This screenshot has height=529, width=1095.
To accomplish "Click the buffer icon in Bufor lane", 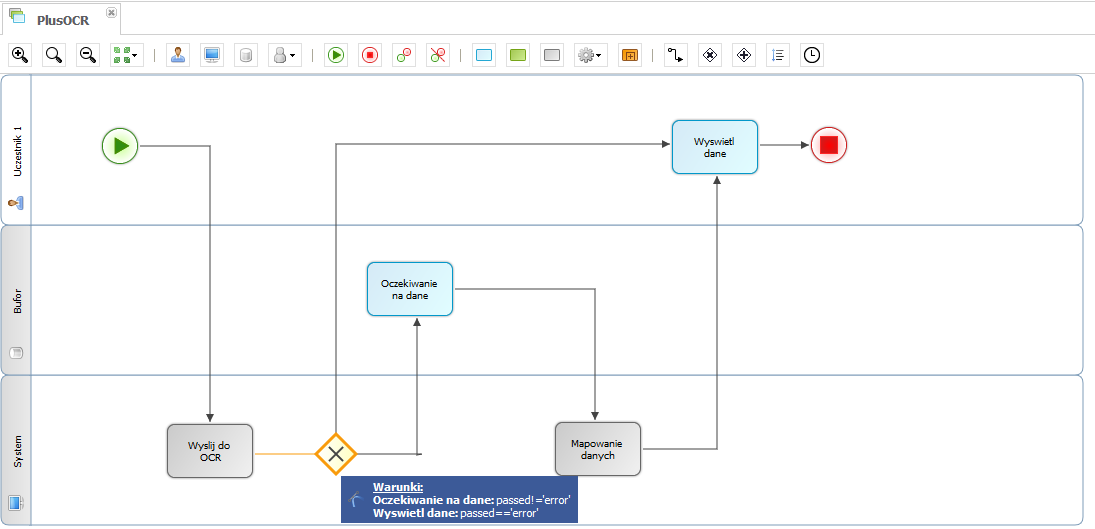I will coord(15,353).
